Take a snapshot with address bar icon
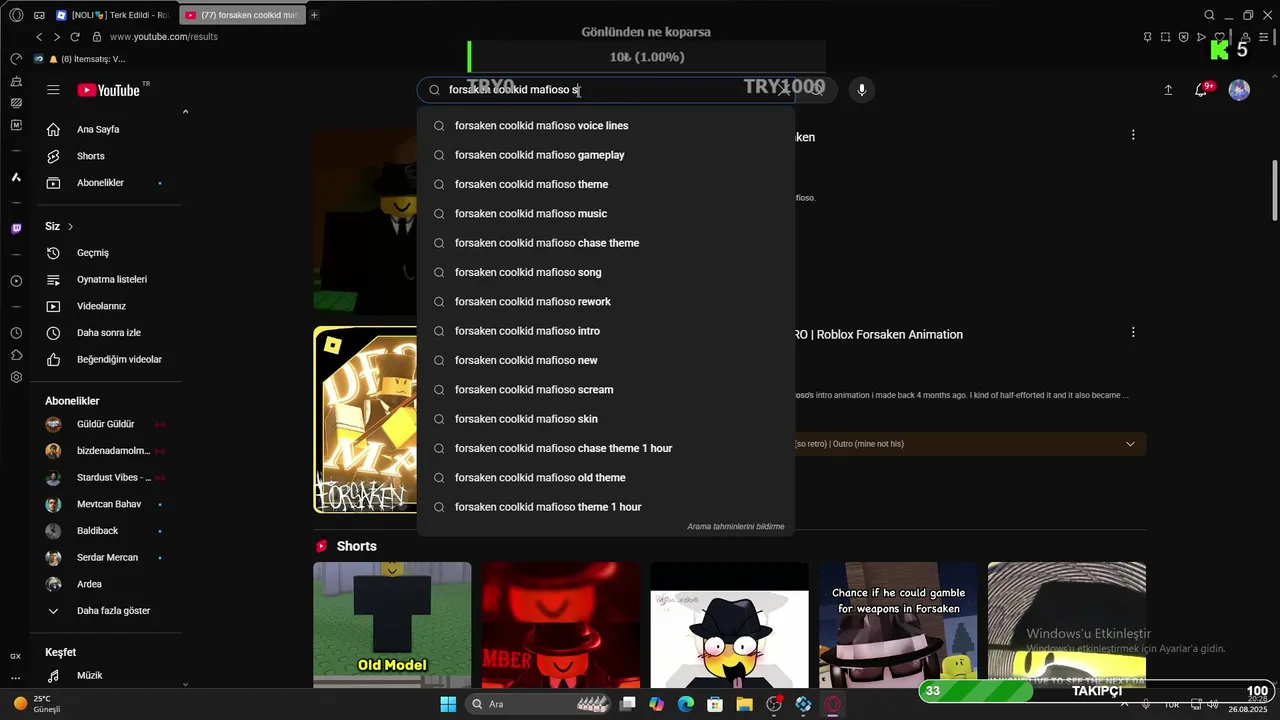This screenshot has width=1280, height=720. coord(1165,37)
